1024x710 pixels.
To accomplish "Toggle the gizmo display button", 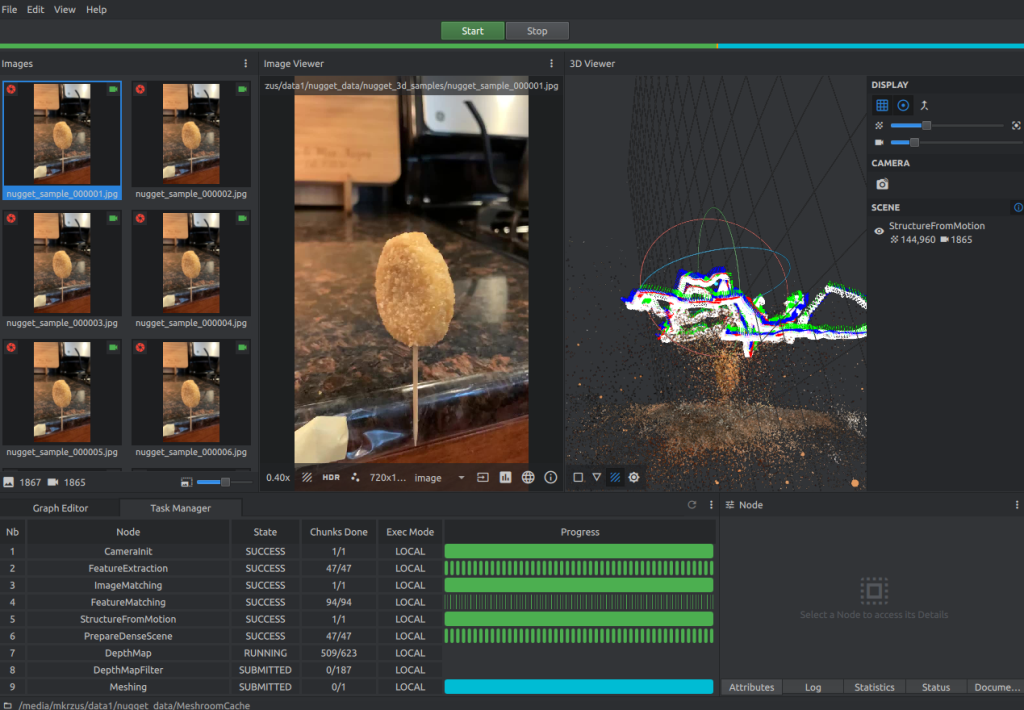I will pos(903,105).
